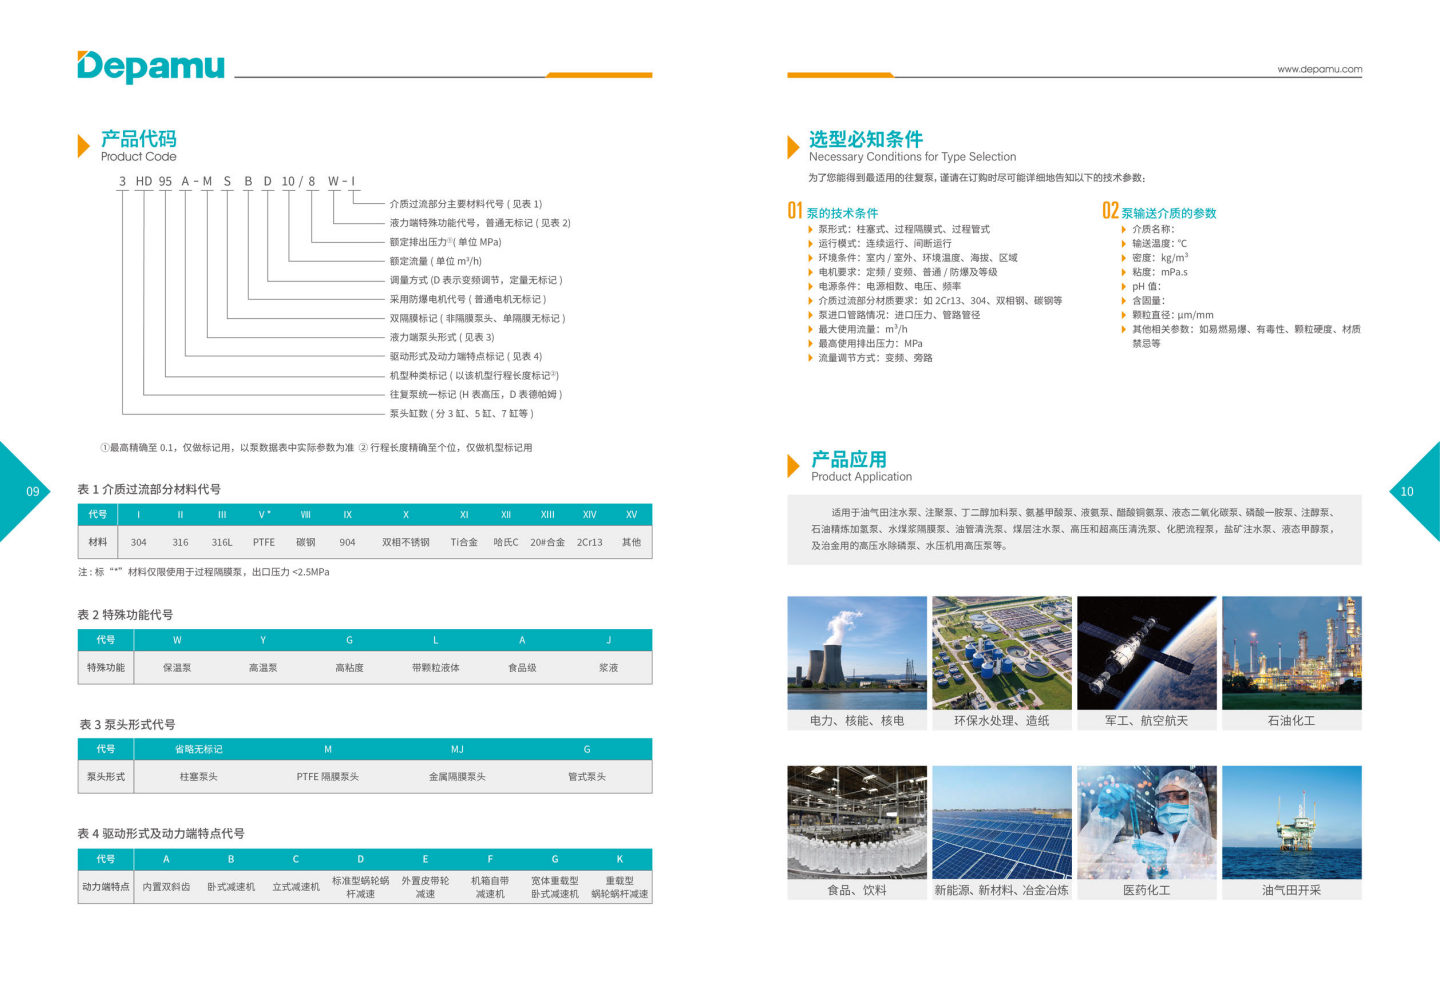The height and width of the screenshot is (983, 1440).
Task: Click the orange arrow beside 产品应用 heading
Action: 794,465
